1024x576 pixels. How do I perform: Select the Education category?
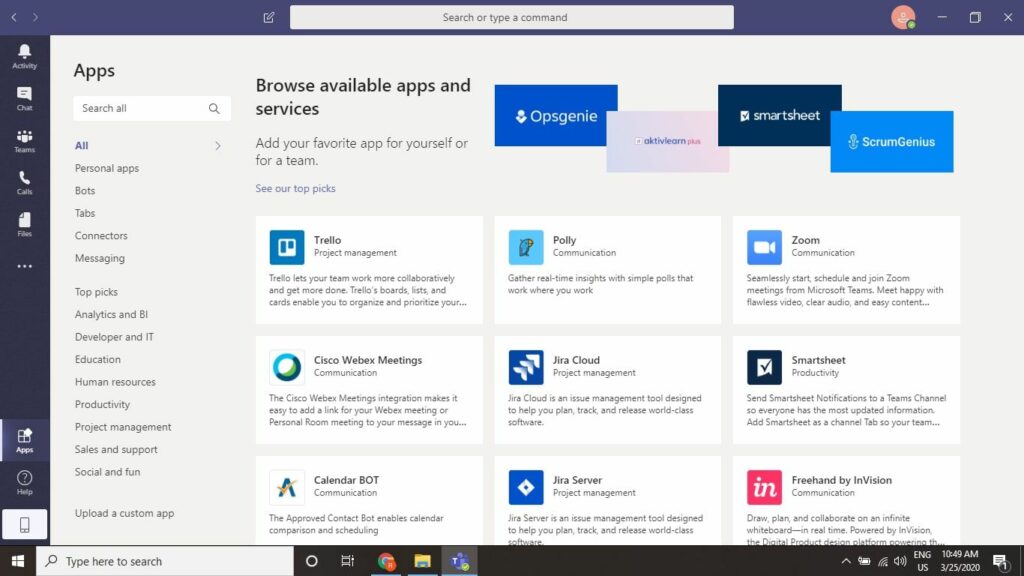(97, 359)
